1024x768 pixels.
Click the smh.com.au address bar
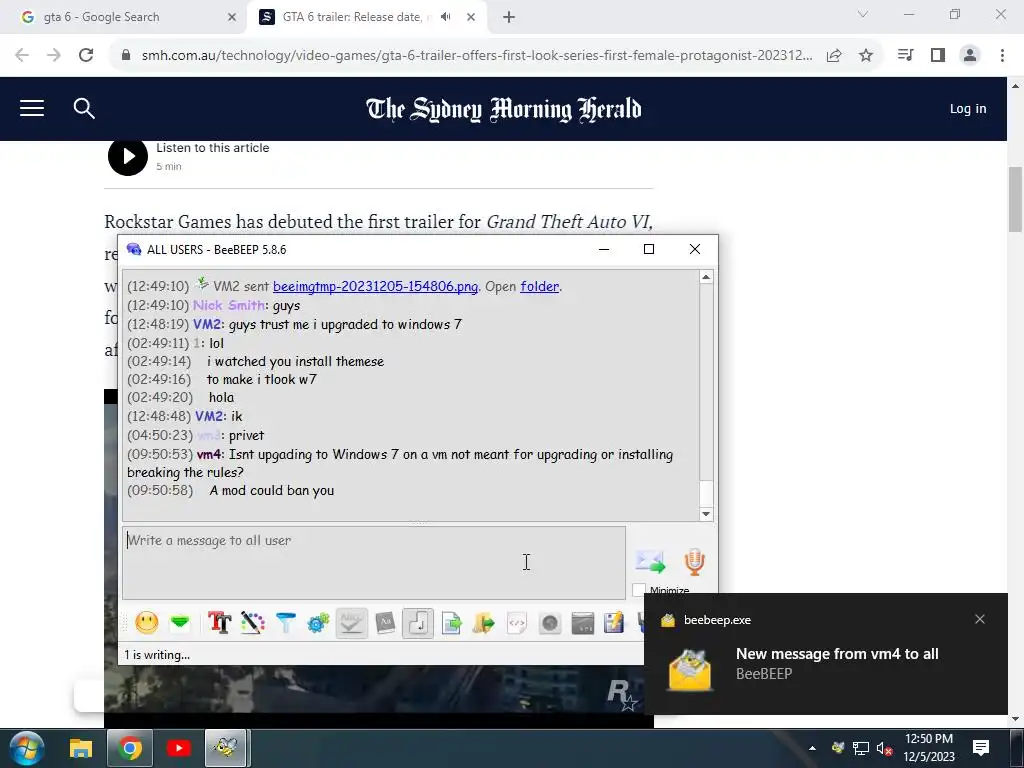click(x=477, y=56)
